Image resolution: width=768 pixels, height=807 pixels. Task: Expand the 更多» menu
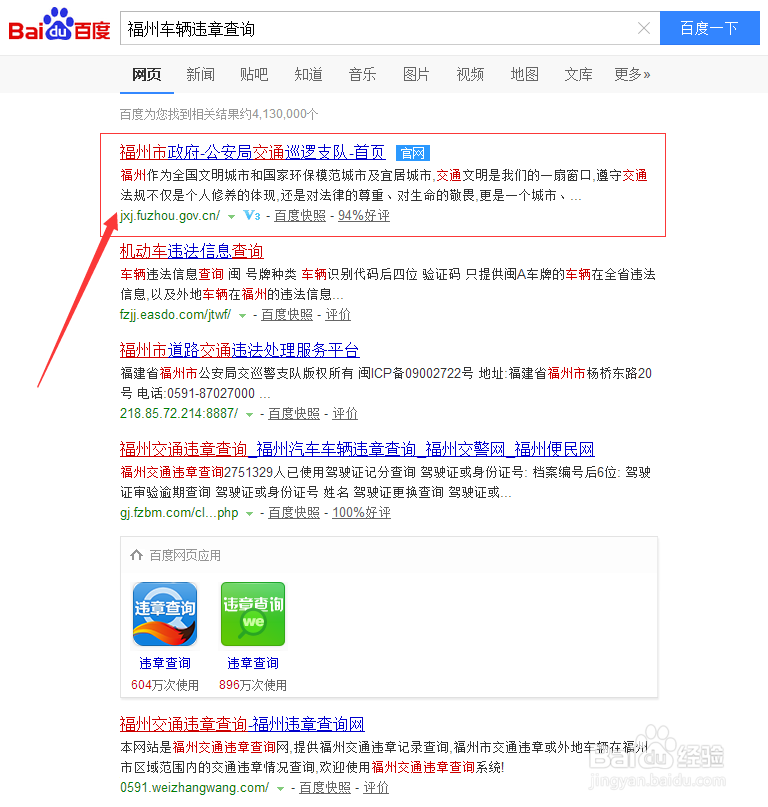[x=633, y=75]
